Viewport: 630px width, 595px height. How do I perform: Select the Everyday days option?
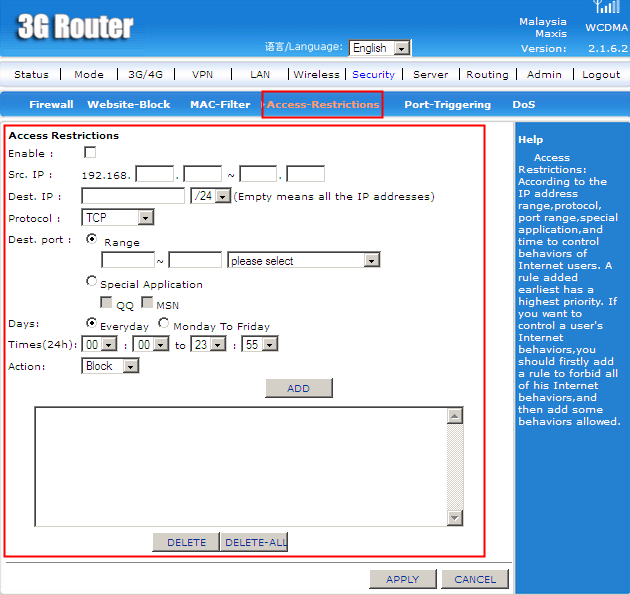pyautogui.click(x=92, y=323)
